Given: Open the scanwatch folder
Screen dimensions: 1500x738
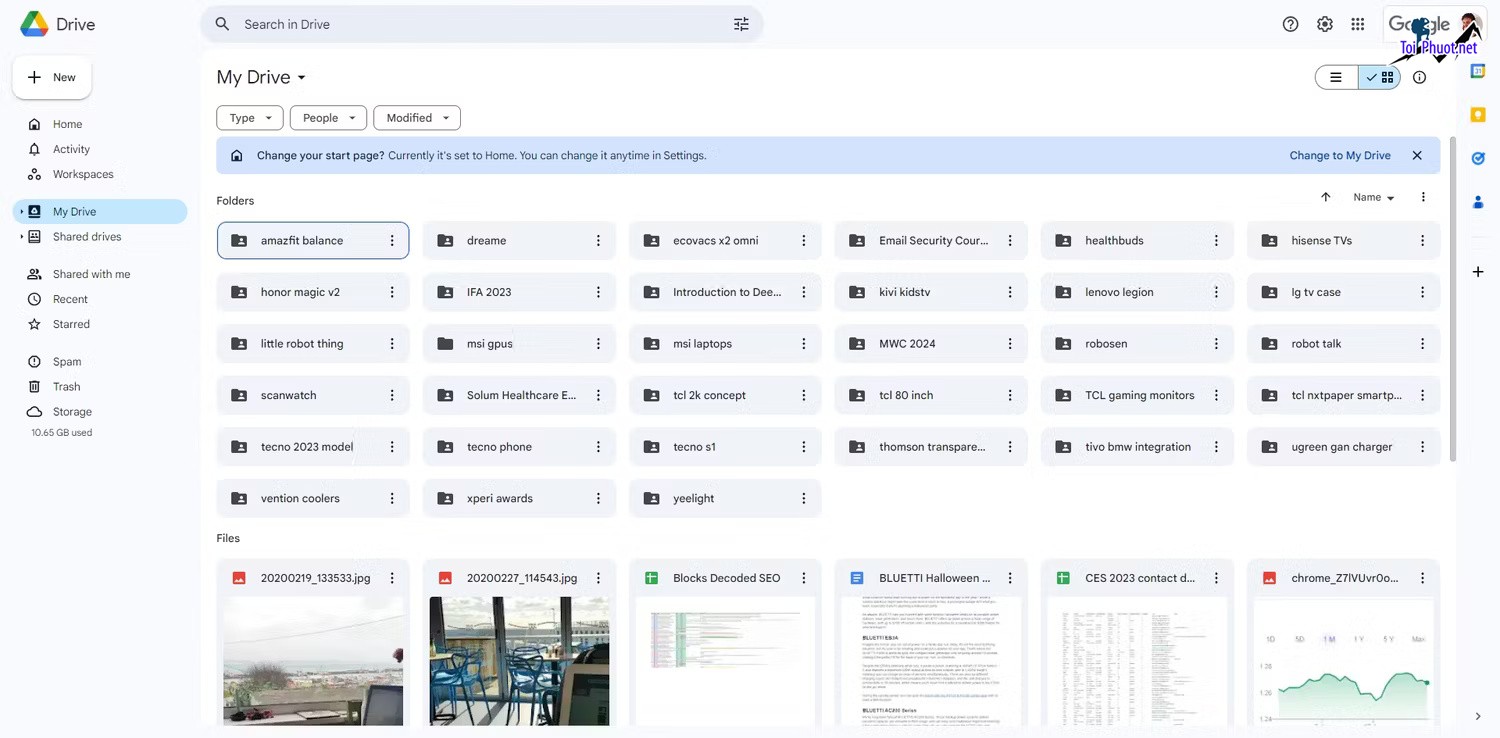Looking at the screenshot, I should 313,396.
